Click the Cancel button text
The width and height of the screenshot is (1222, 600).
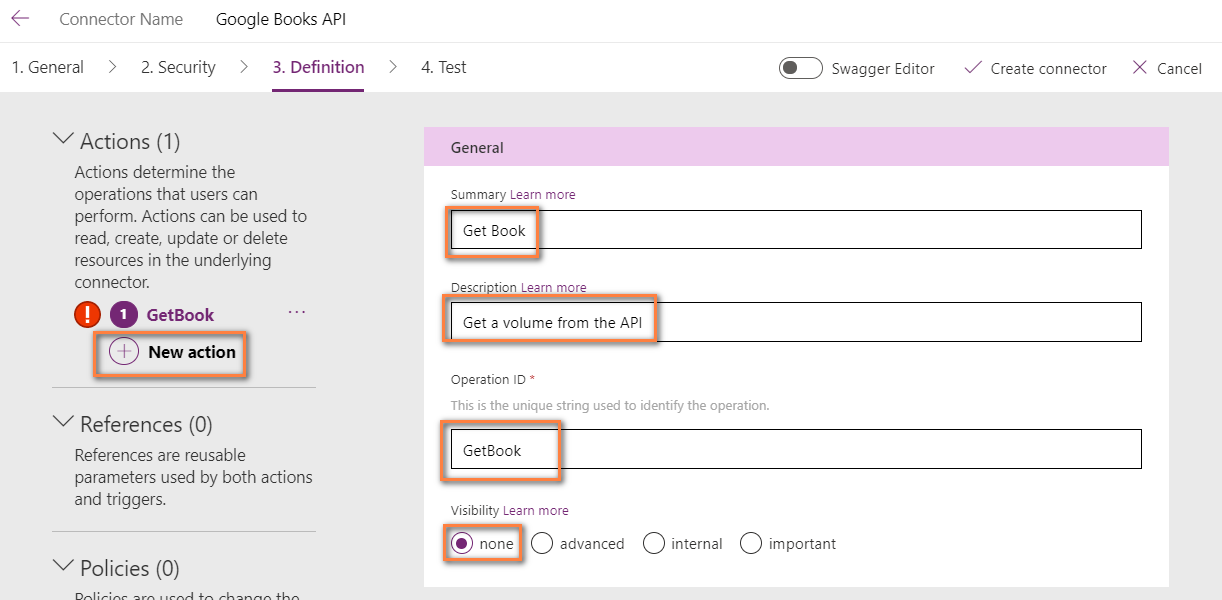tap(1179, 69)
